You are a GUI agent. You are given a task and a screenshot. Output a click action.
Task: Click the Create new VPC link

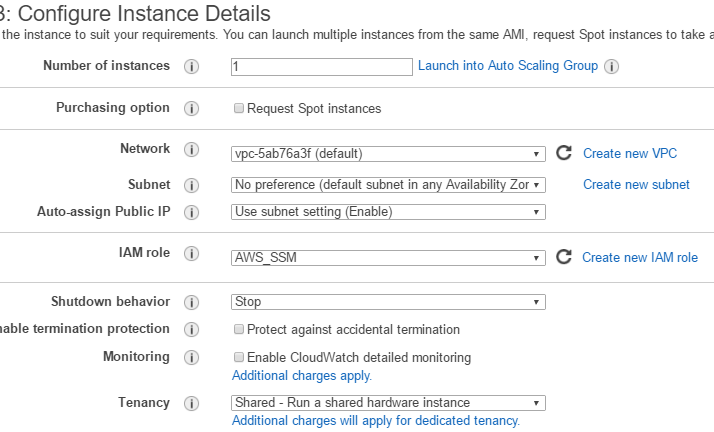pos(630,153)
